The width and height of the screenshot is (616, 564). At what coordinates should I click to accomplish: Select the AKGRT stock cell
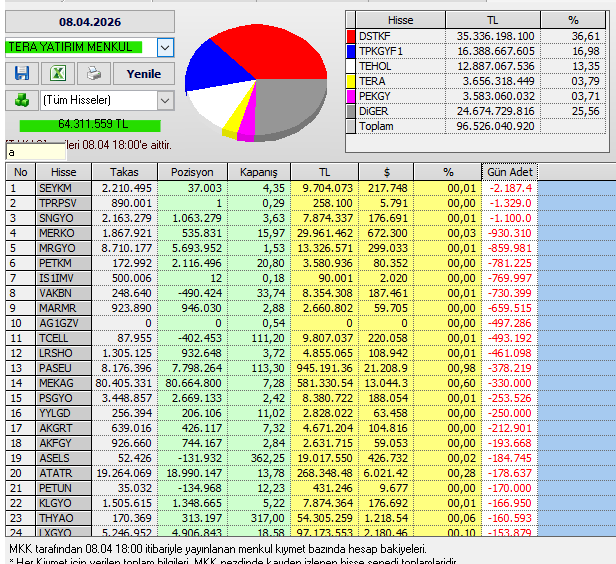[64, 428]
